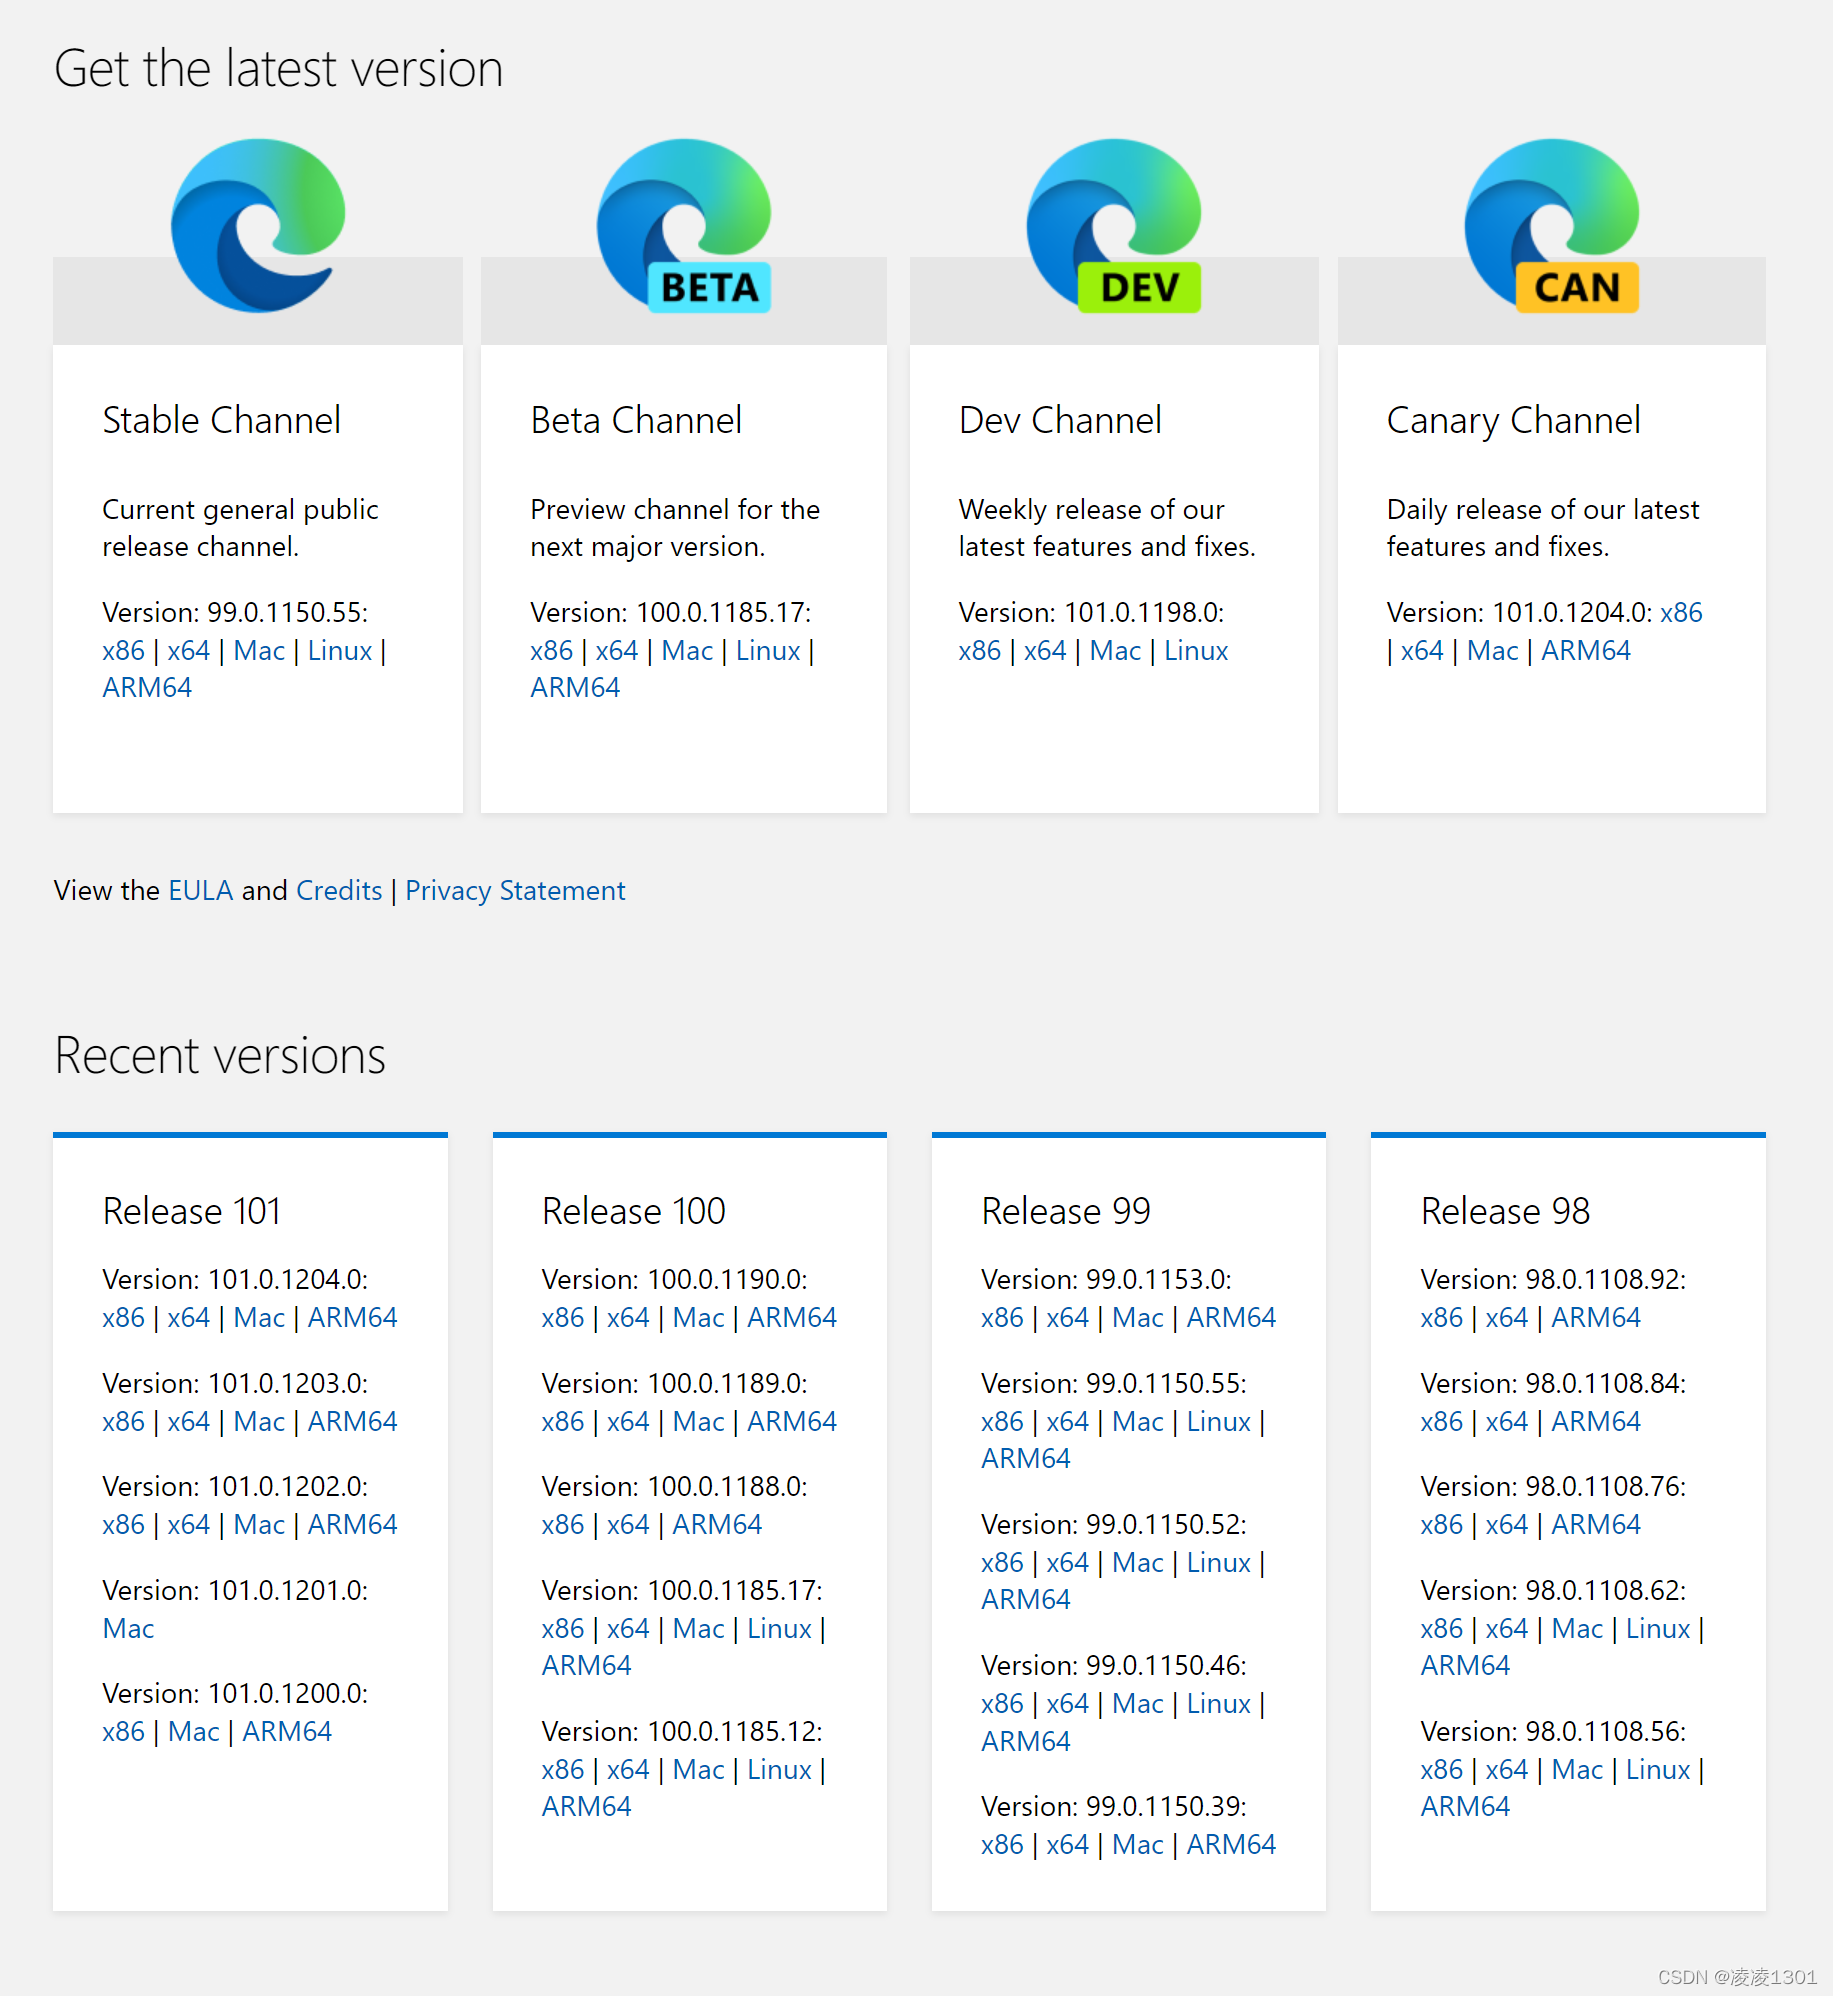Download Beta Channel ARM64 driver
The width and height of the screenshot is (1833, 1996).
point(575,688)
